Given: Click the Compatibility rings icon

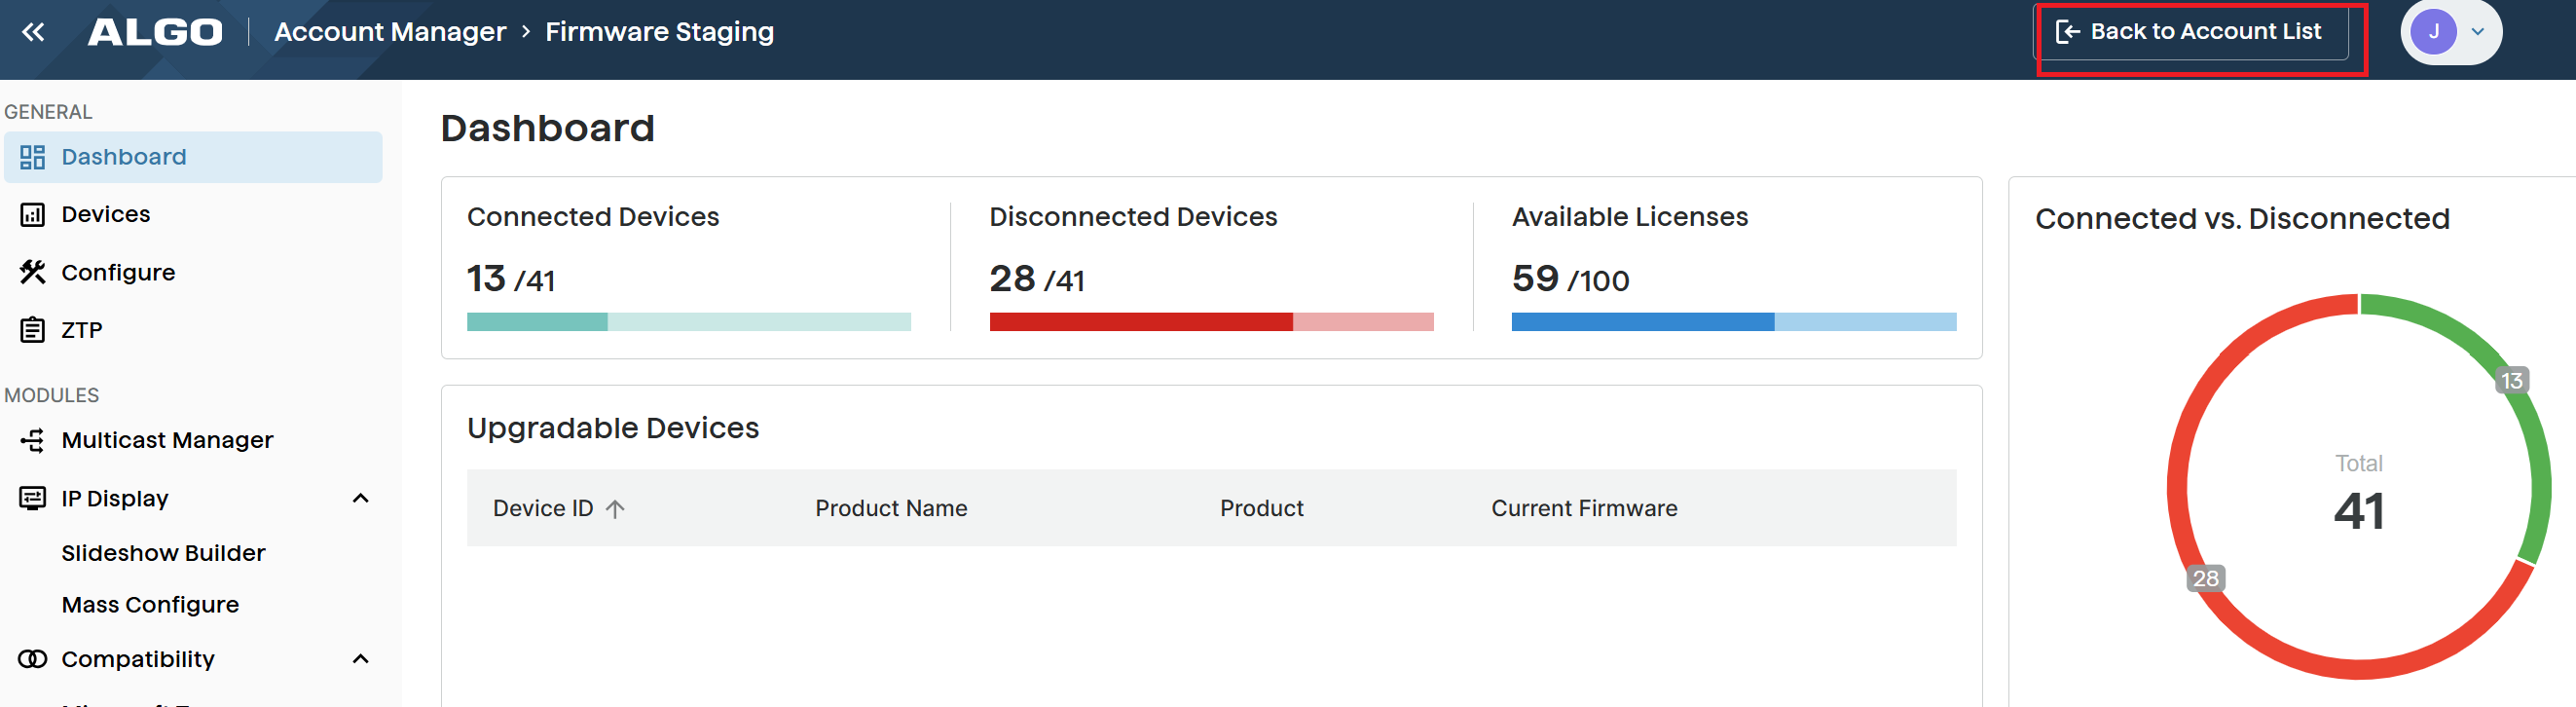Looking at the screenshot, I should pyautogui.click(x=32, y=659).
